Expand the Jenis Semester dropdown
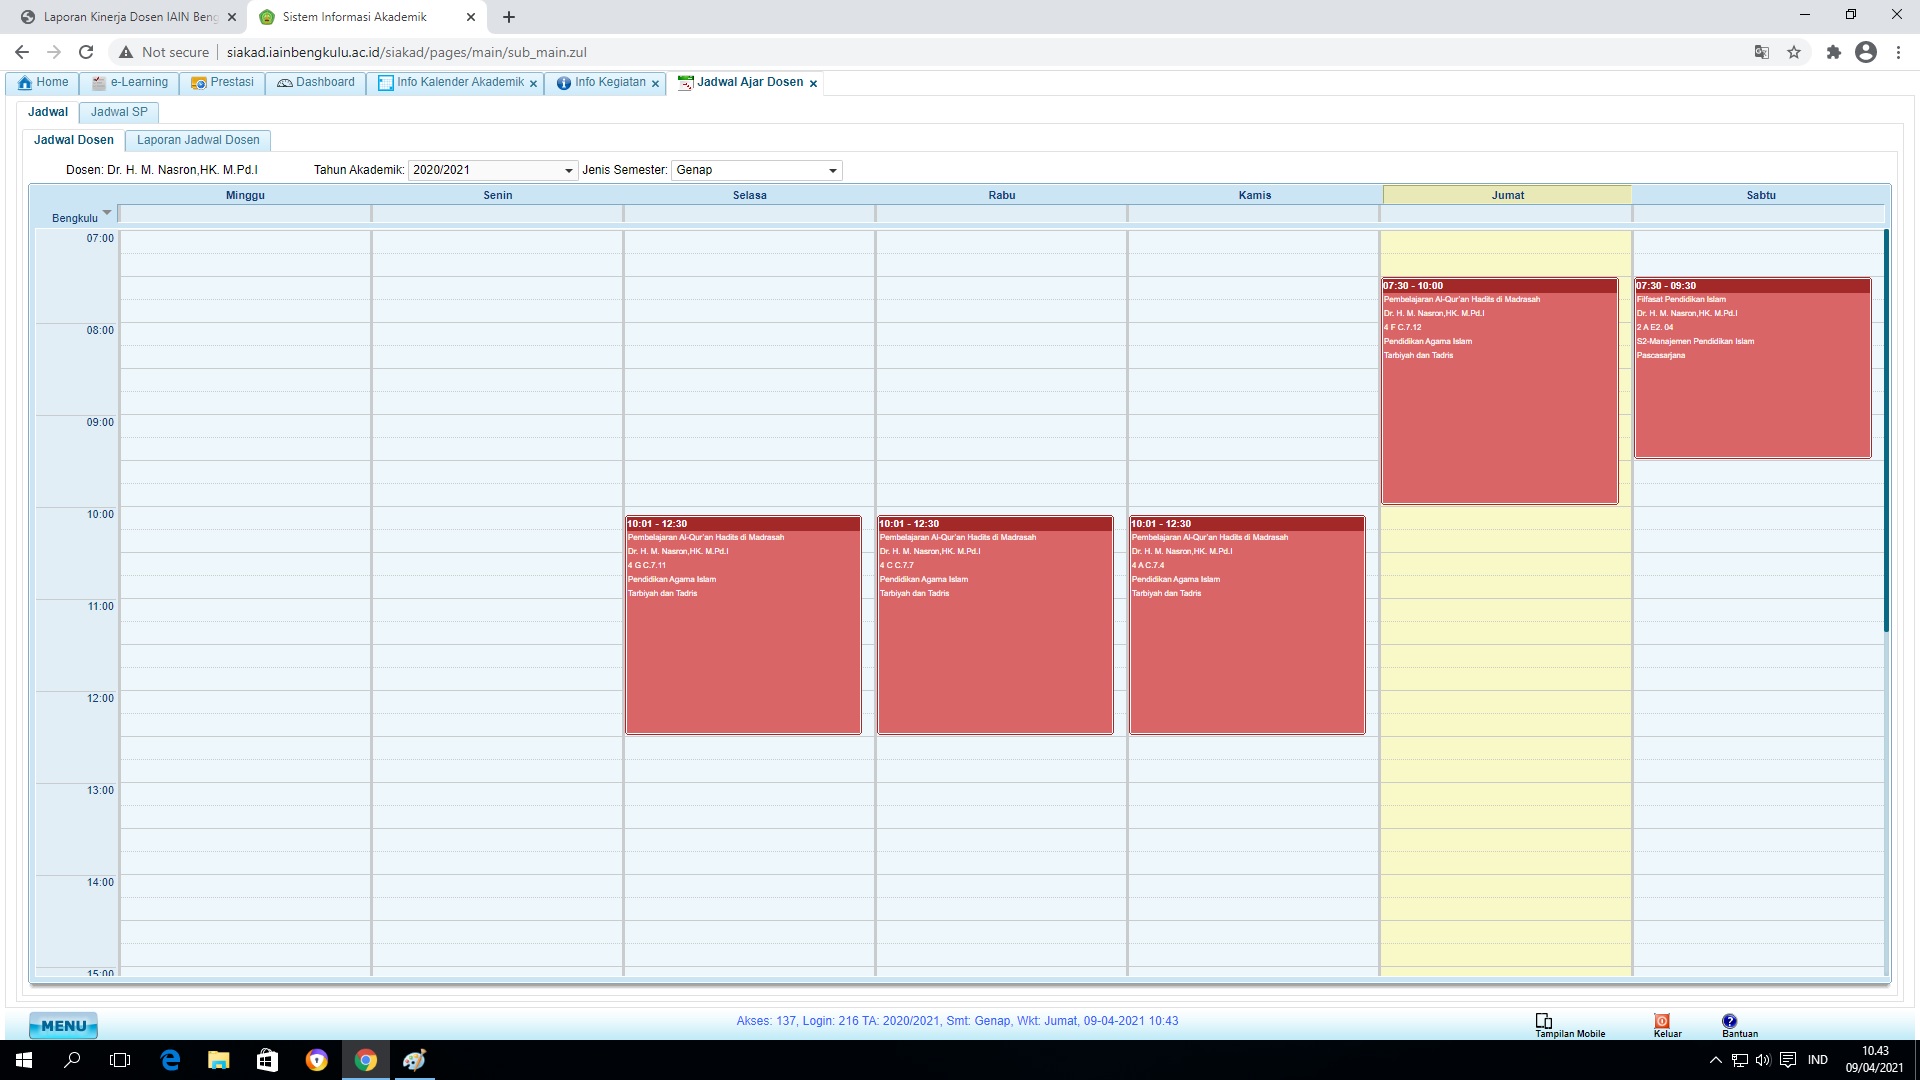 (832, 171)
